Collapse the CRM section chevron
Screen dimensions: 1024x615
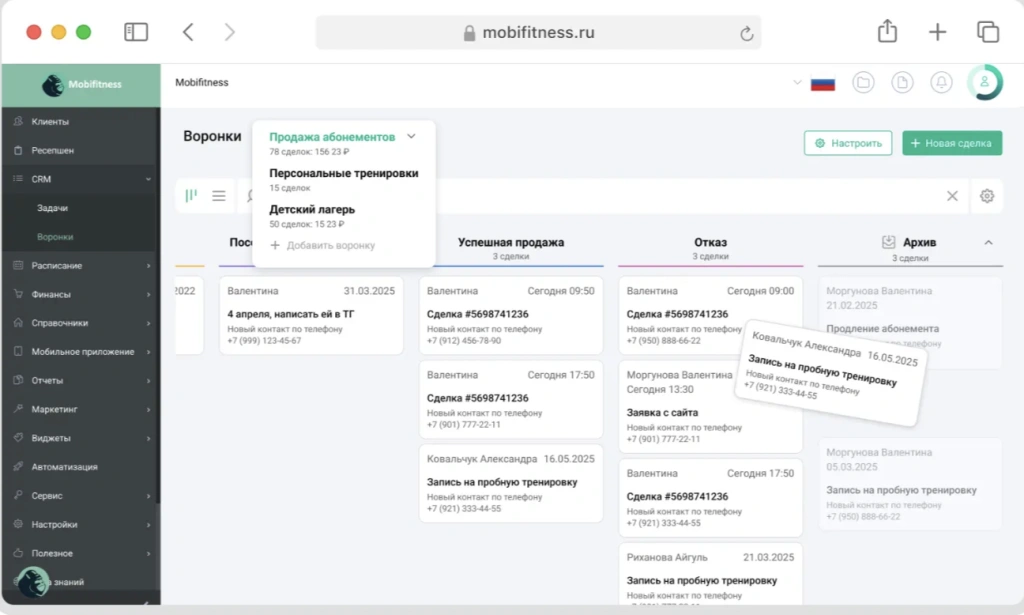click(150, 178)
